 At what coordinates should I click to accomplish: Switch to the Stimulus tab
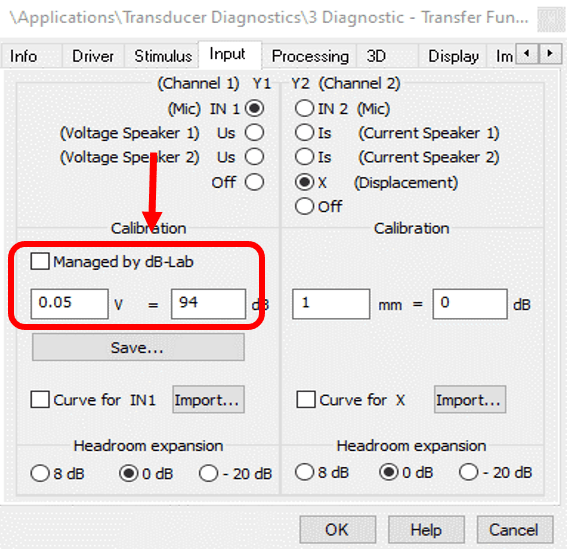tap(163, 56)
